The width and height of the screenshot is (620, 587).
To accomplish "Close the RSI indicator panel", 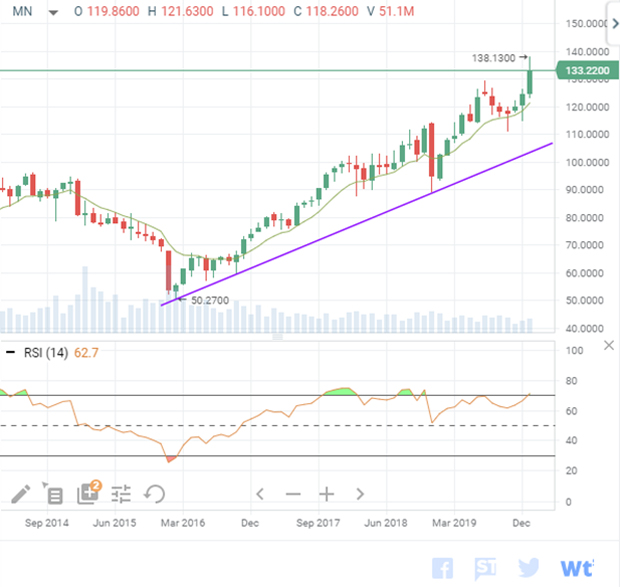I will 609,345.
